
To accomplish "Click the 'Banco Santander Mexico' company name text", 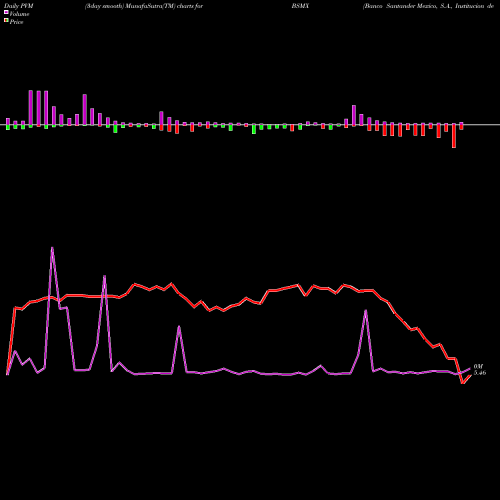I will click(400, 6).
